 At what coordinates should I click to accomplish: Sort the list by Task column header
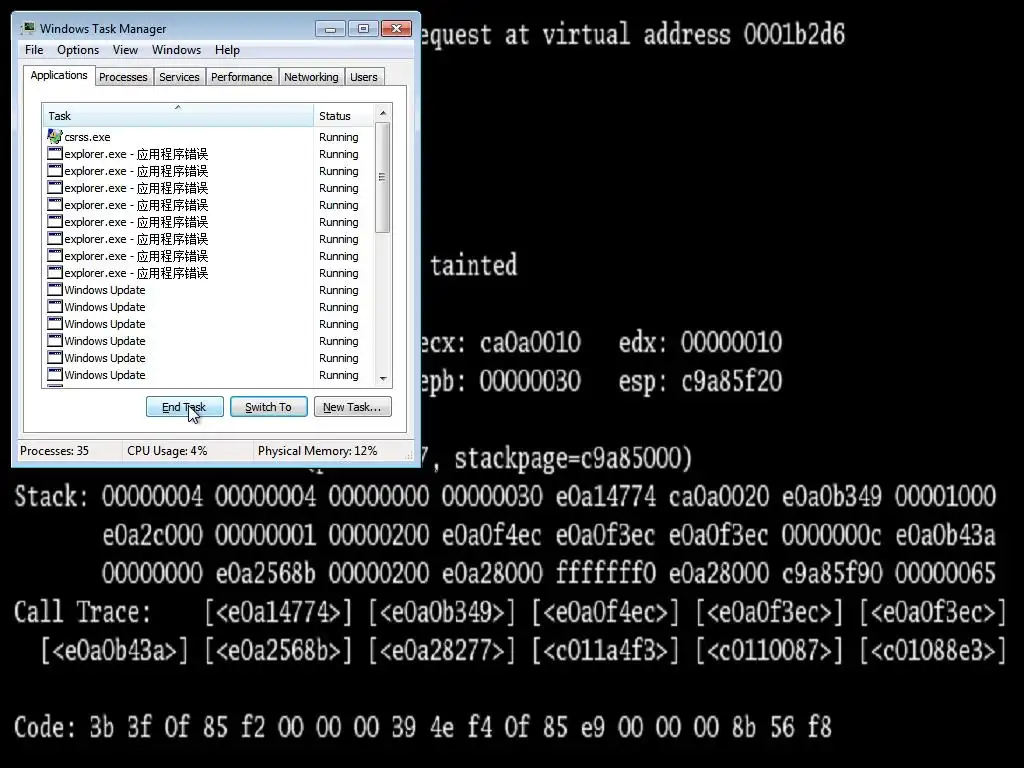[178, 116]
